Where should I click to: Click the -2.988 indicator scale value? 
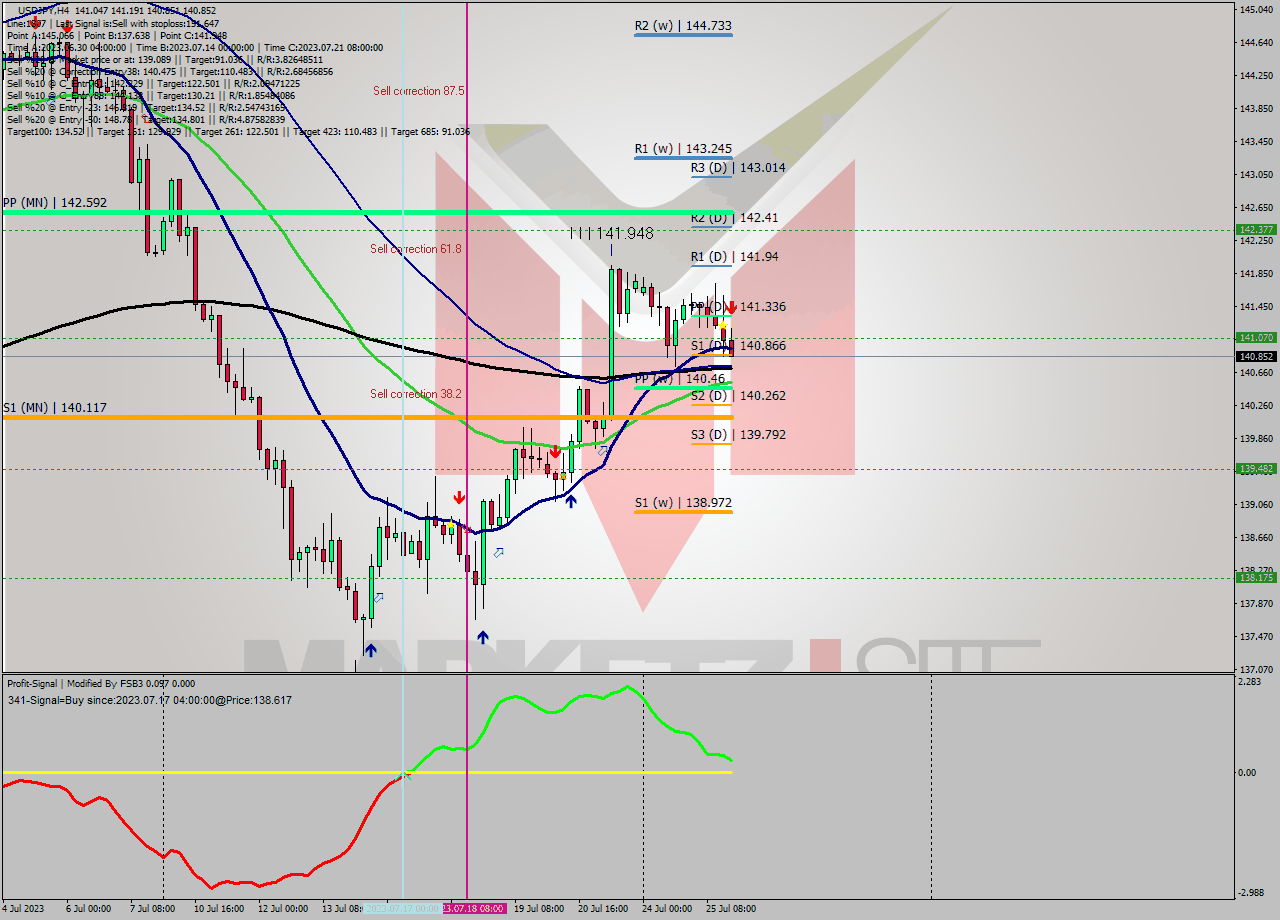pos(1250,893)
